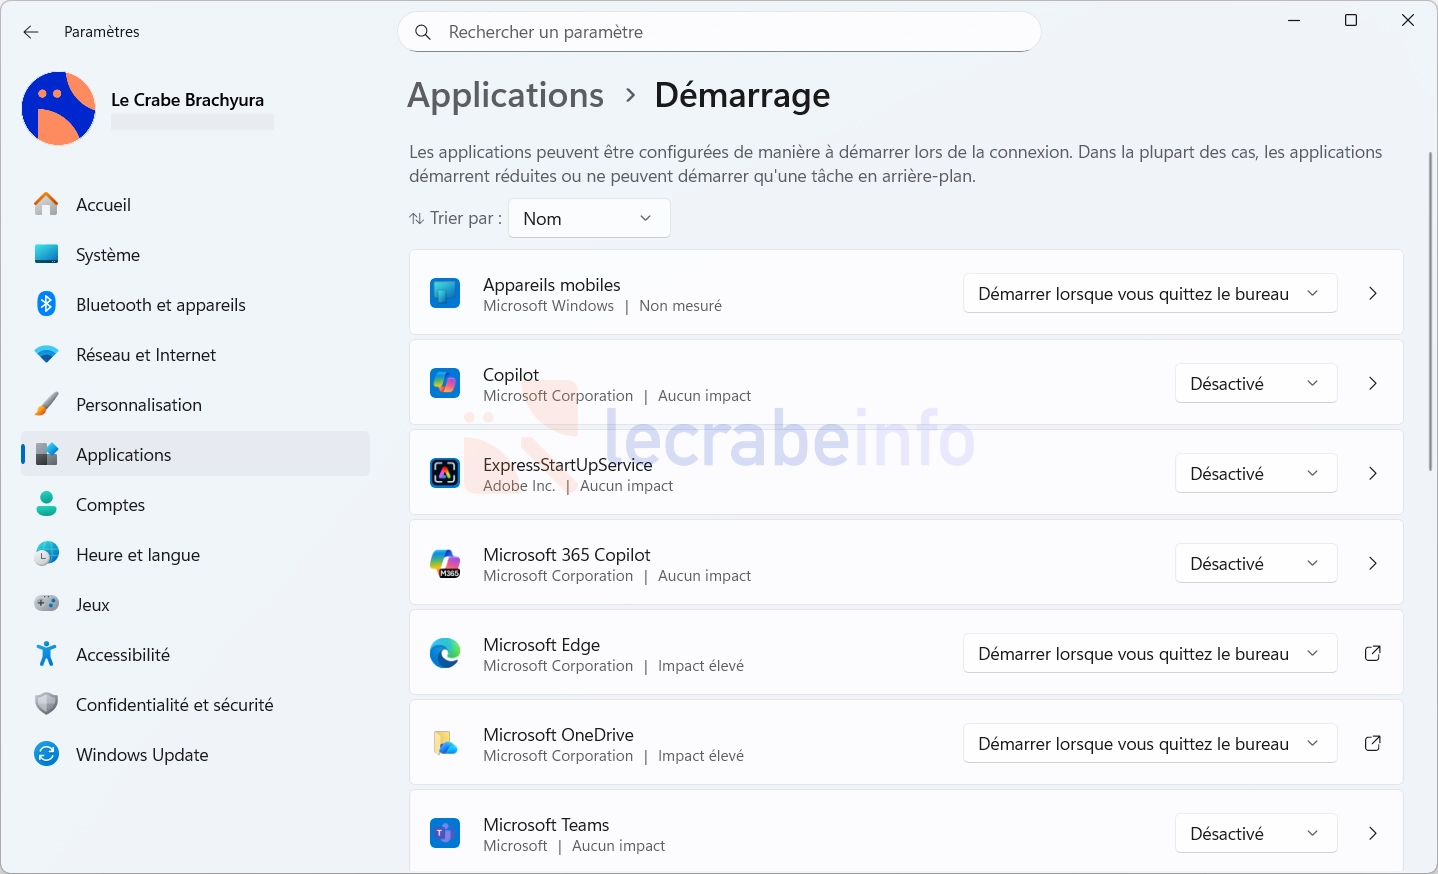The width and height of the screenshot is (1438, 874).
Task: Open external link icon for Microsoft OneDrive
Action: [x=1372, y=743]
